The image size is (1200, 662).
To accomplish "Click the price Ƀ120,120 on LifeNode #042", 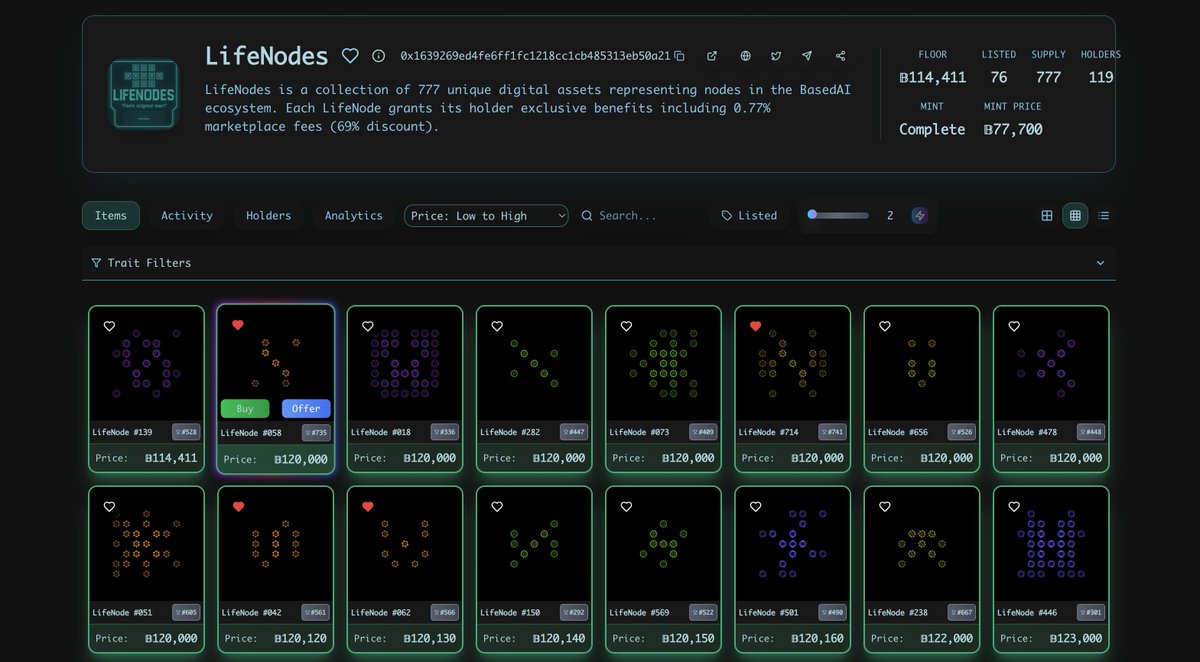I will pyautogui.click(x=300, y=638).
